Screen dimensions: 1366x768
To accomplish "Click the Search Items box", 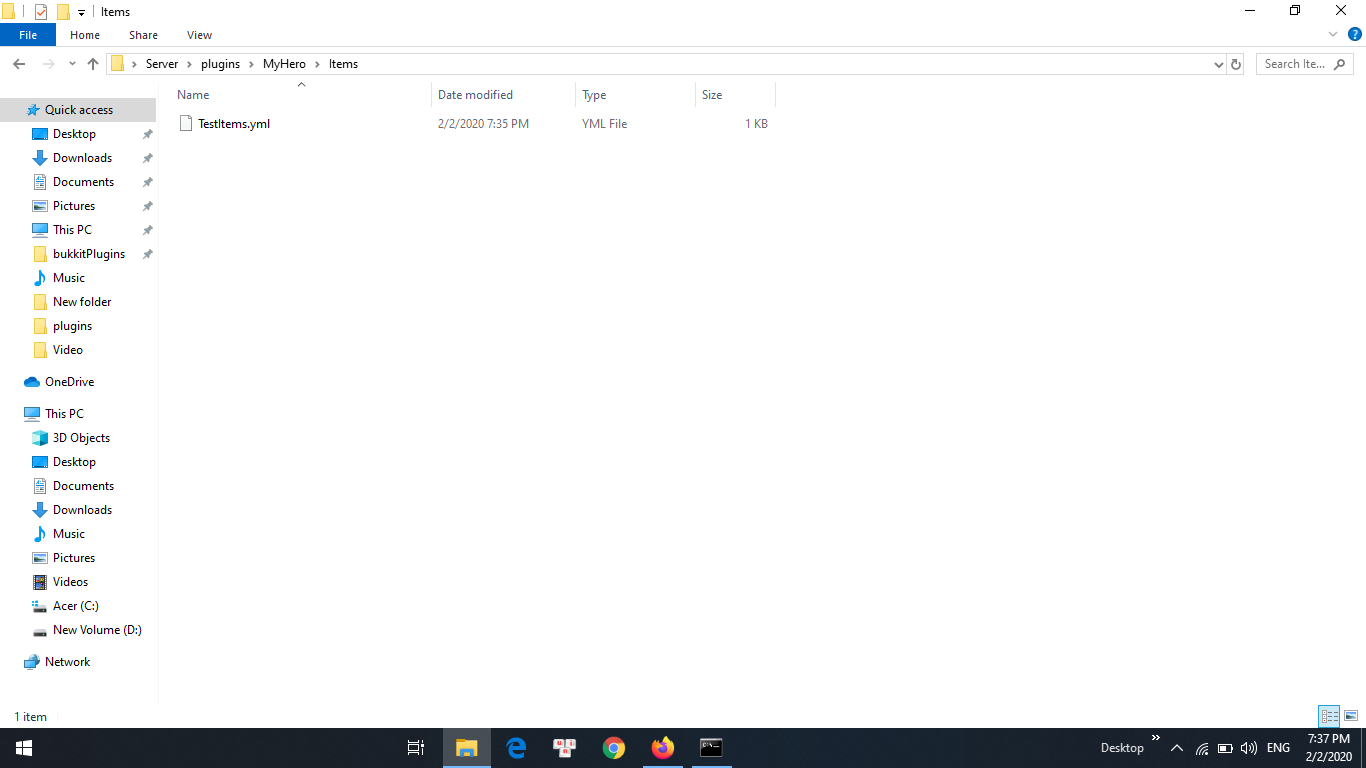I will point(1305,64).
